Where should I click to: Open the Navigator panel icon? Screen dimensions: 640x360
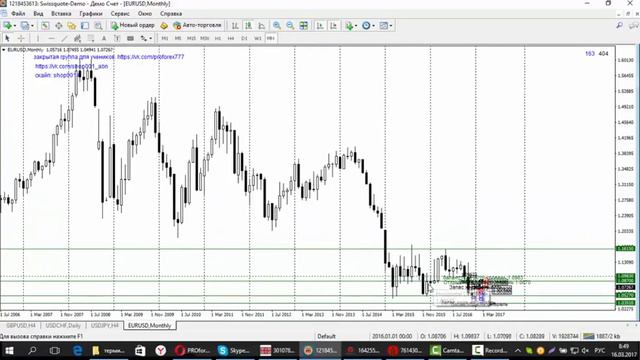72,26
